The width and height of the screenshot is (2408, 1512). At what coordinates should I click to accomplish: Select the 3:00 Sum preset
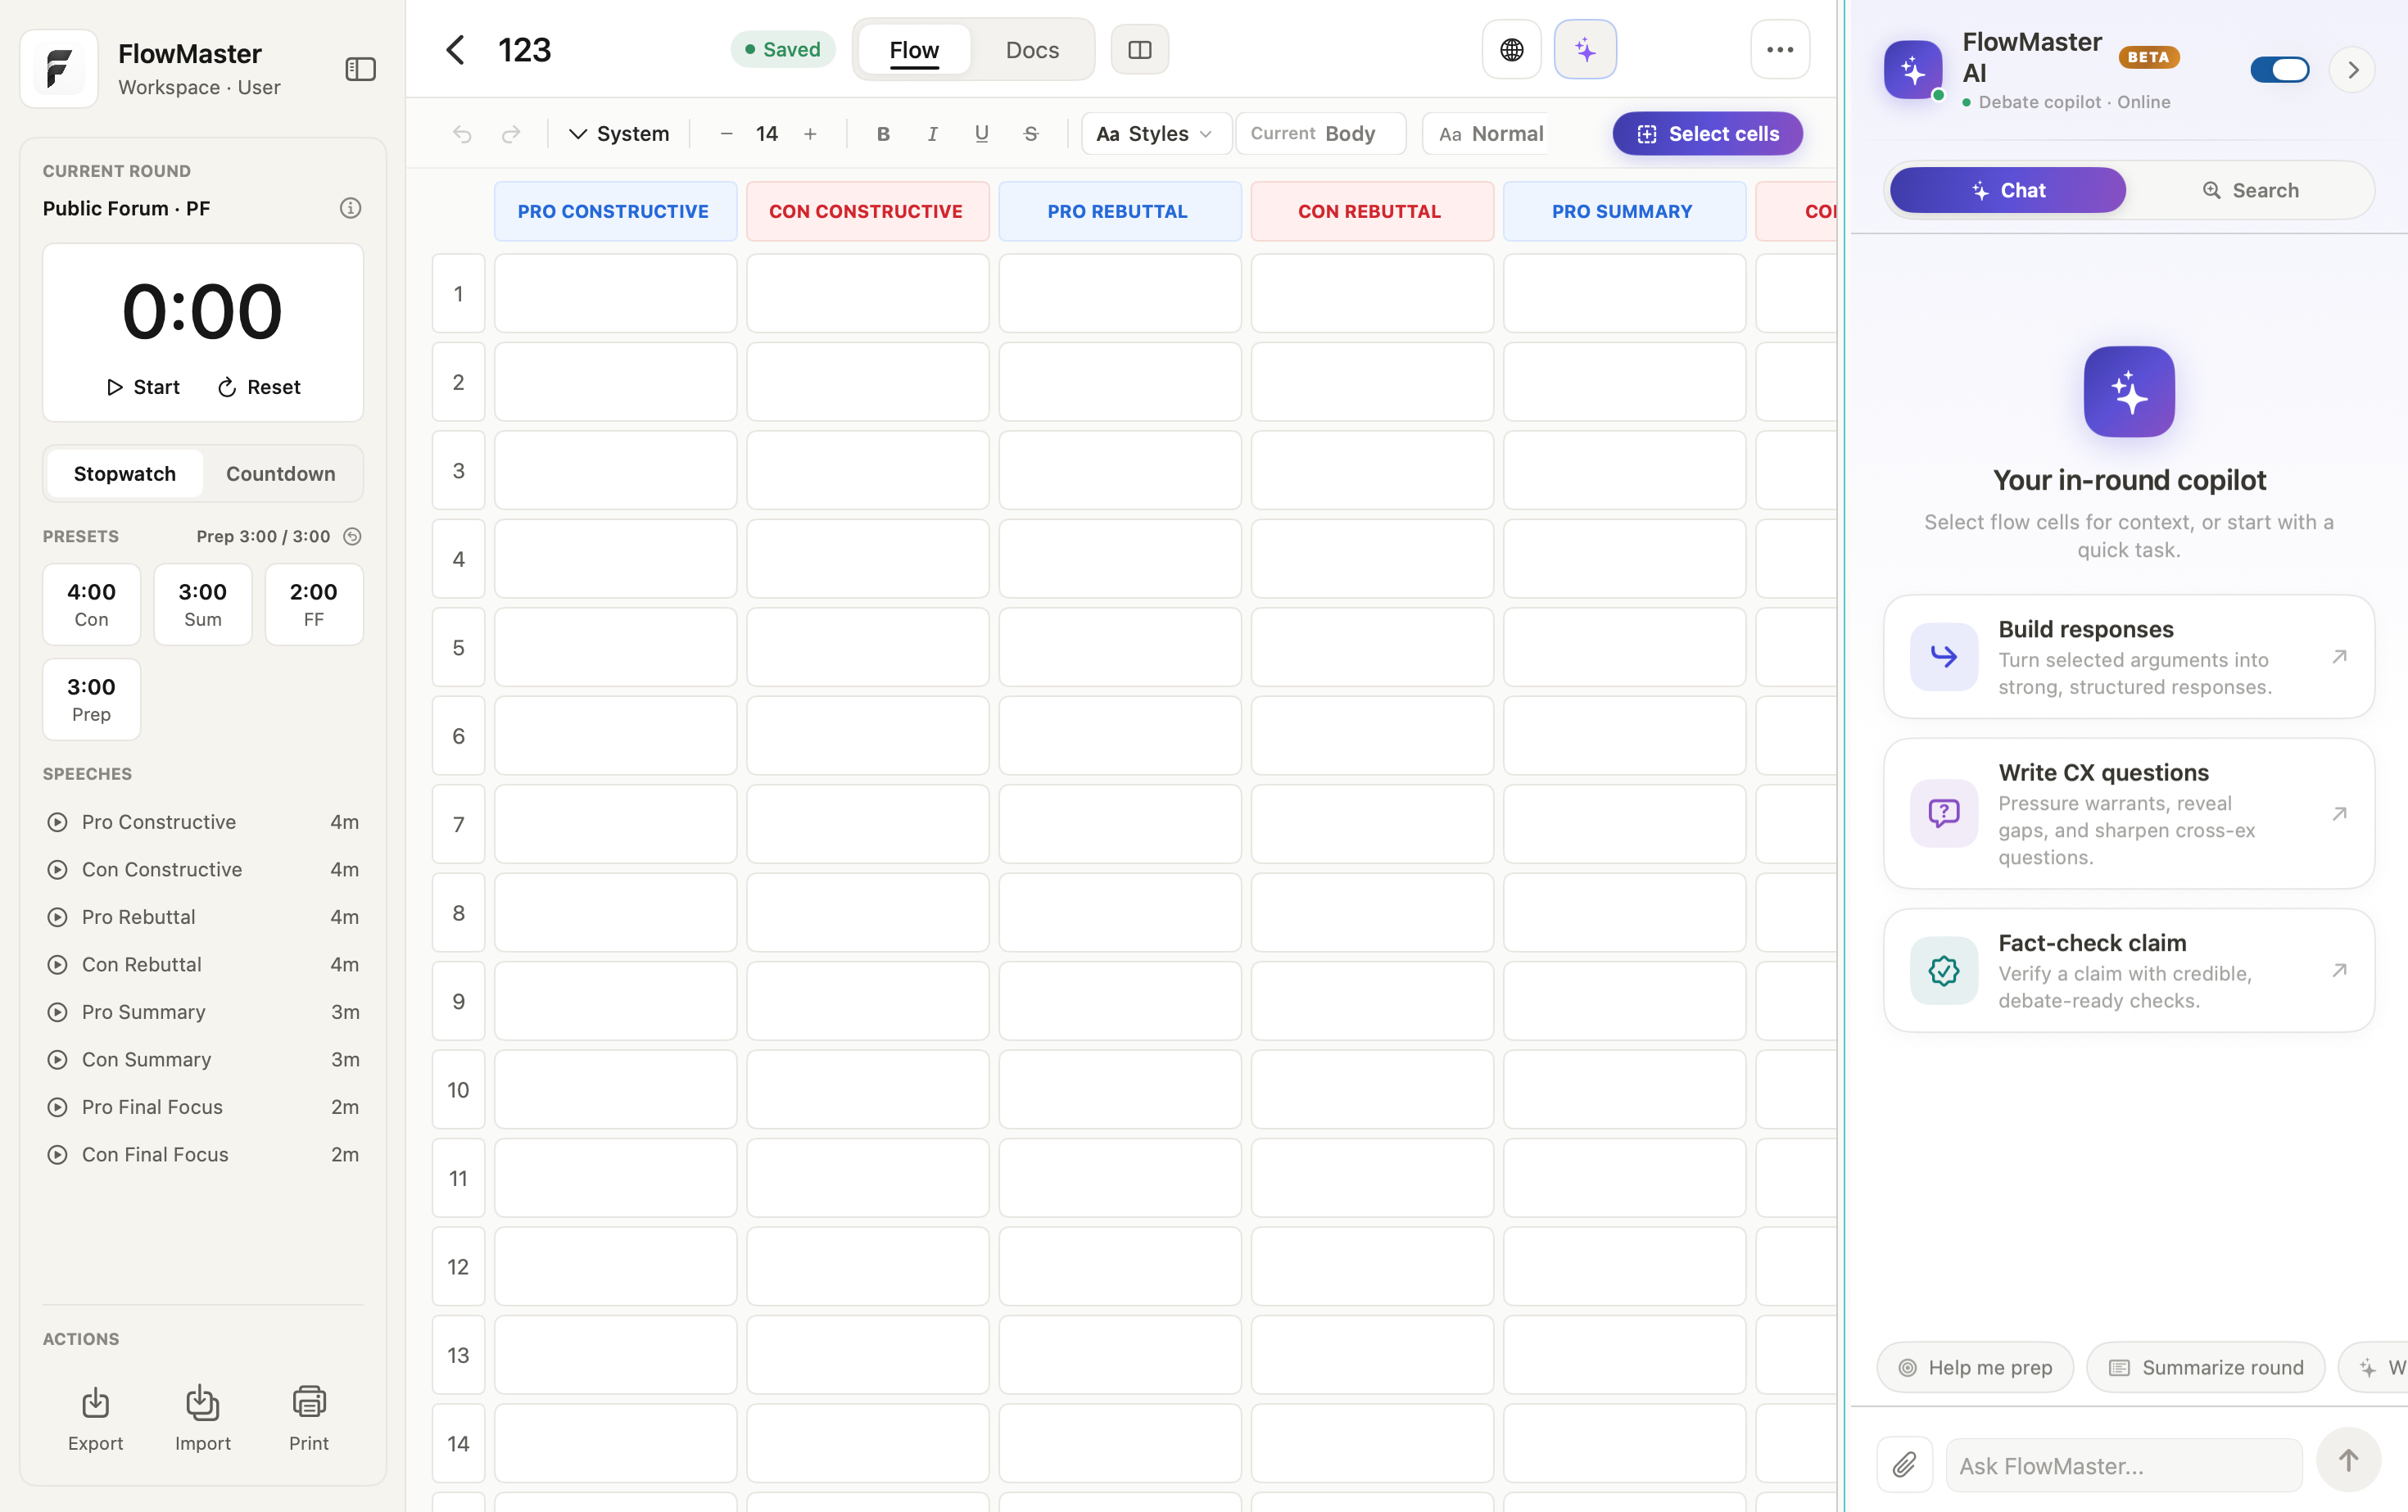(203, 604)
